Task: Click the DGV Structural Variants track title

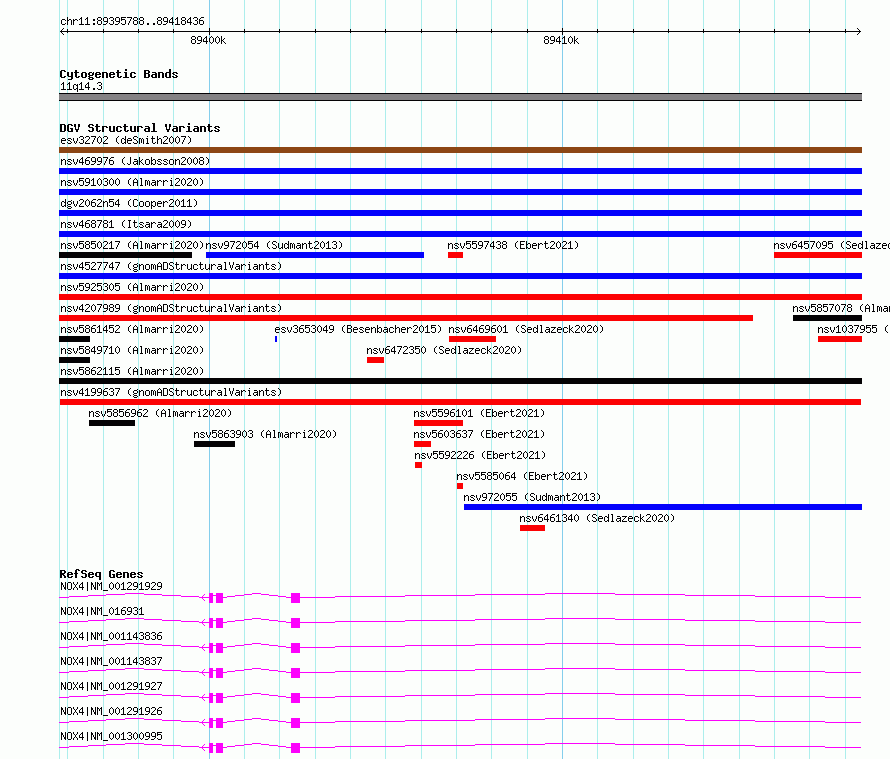Action: [x=140, y=128]
